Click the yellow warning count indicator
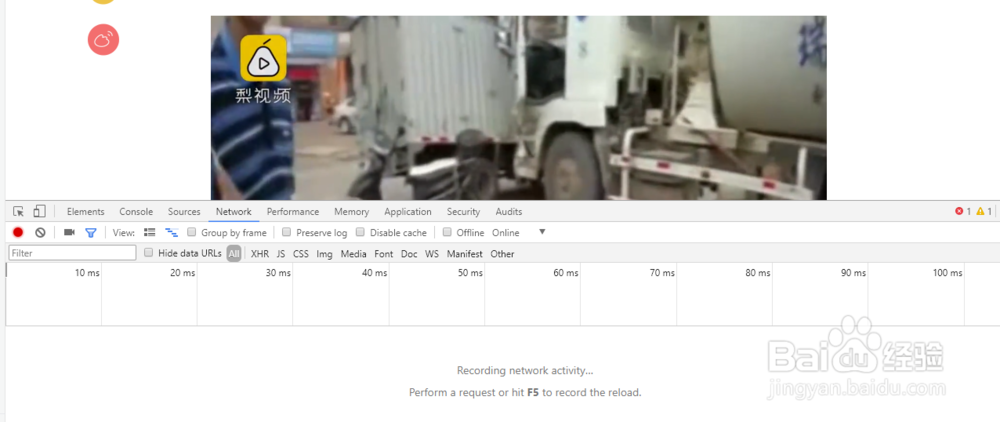Viewport: 1000px width, 422px height. (x=984, y=212)
